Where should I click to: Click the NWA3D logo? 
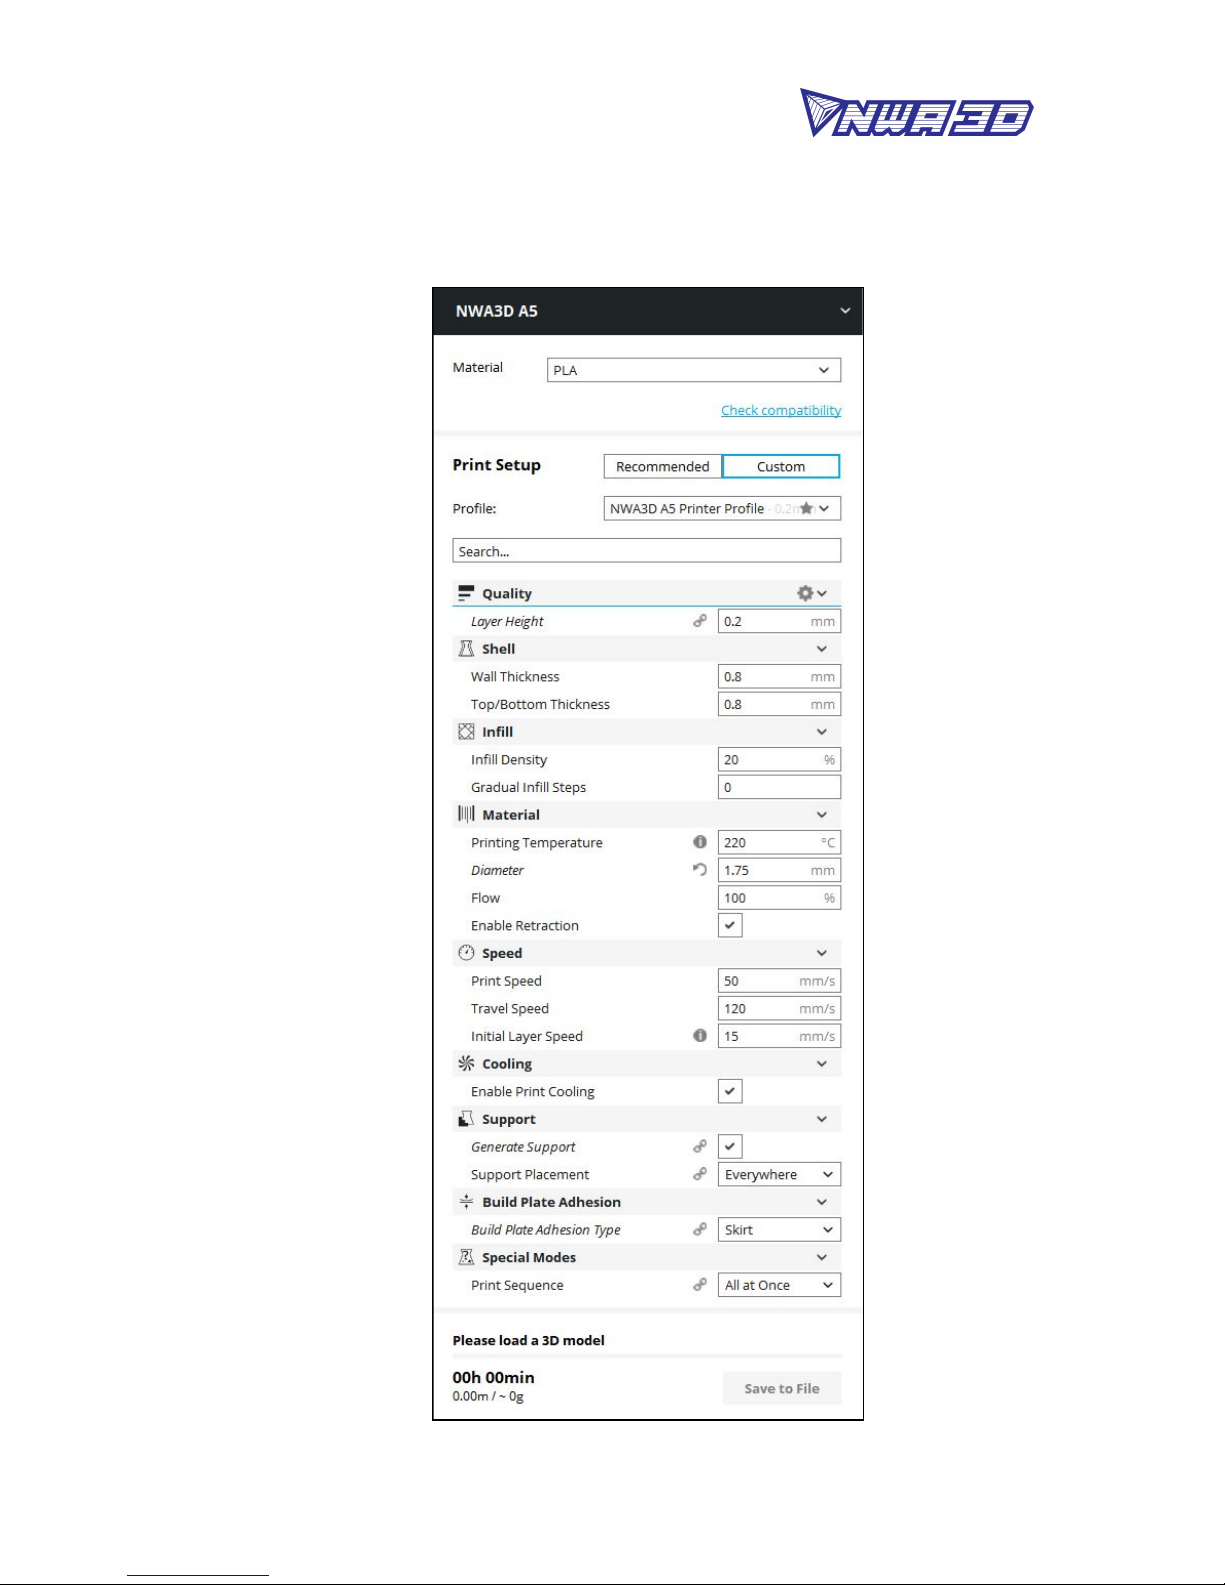click(x=916, y=113)
